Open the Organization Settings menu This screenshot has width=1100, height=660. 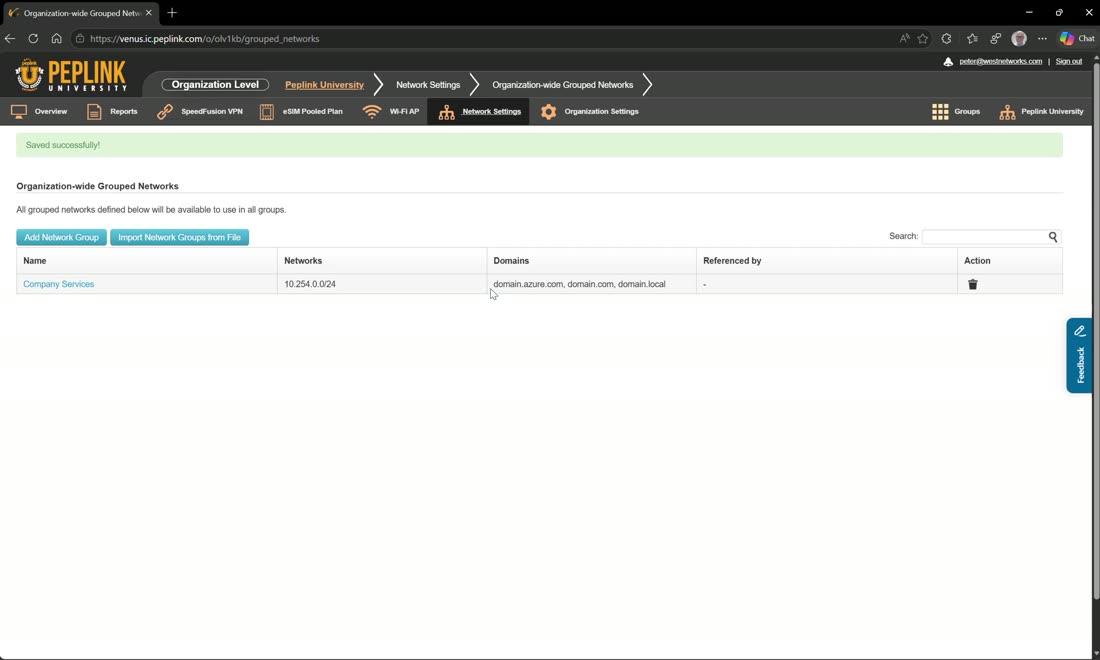tap(590, 112)
